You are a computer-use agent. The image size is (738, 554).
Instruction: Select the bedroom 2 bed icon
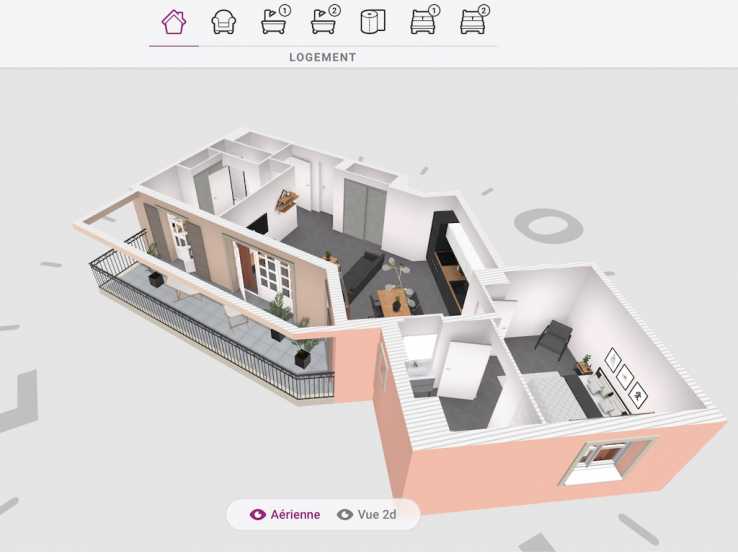pos(473,21)
